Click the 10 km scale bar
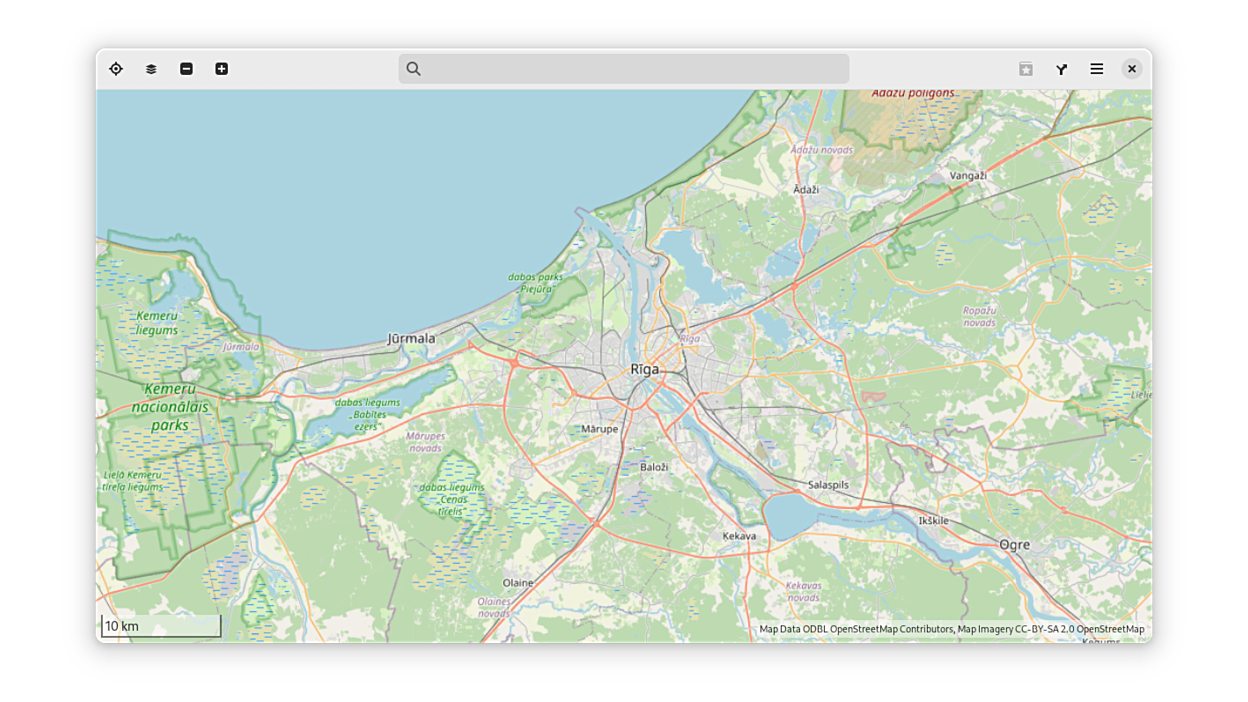 pos(161,626)
